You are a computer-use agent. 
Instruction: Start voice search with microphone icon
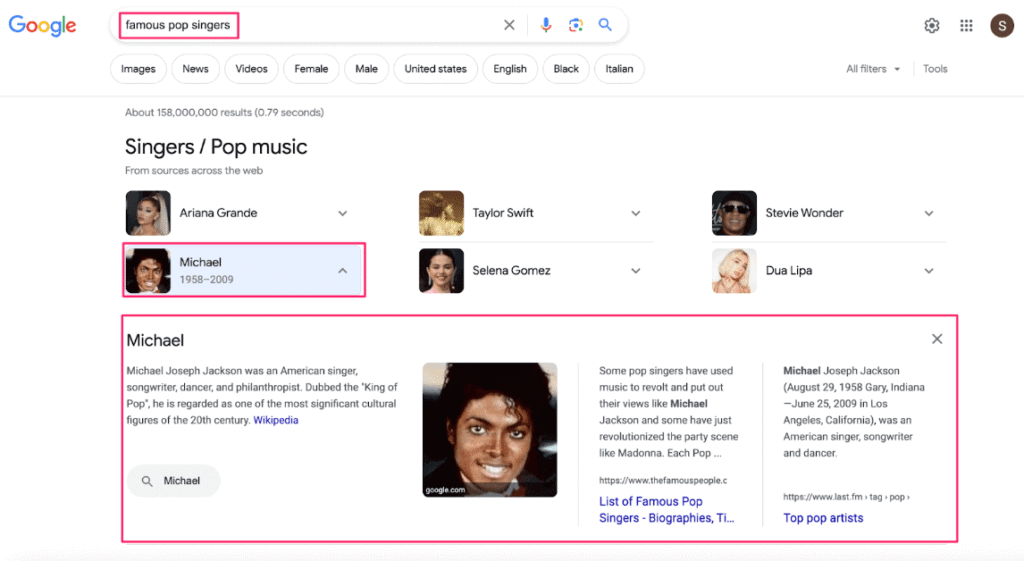[x=545, y=25]
